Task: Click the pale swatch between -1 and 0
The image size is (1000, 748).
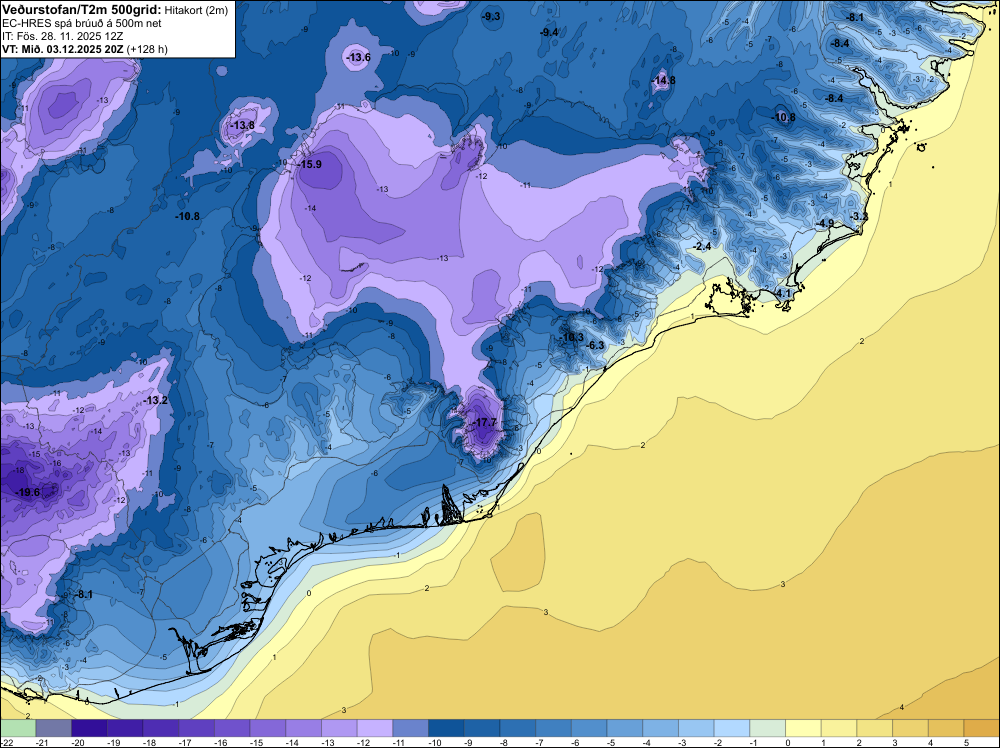Action: click(x=768, y=728)
